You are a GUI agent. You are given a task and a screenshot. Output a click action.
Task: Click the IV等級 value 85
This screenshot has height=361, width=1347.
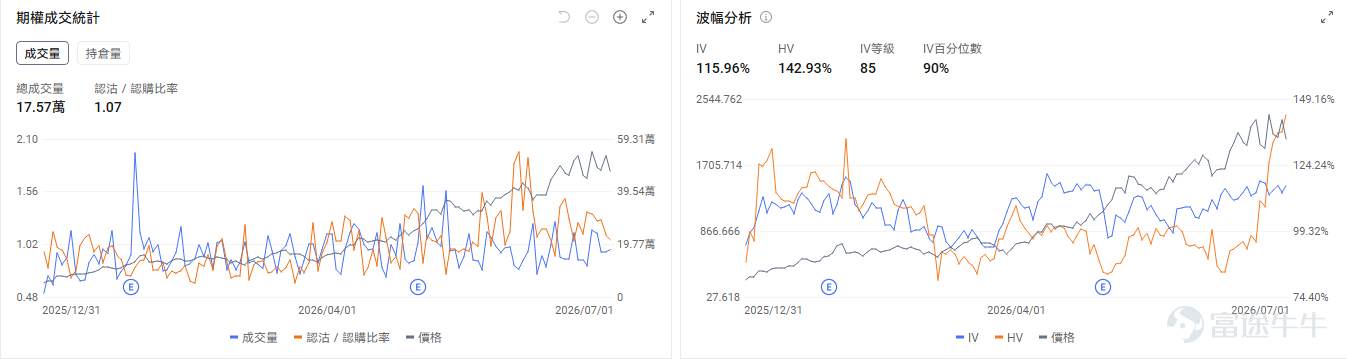point(868,68)
